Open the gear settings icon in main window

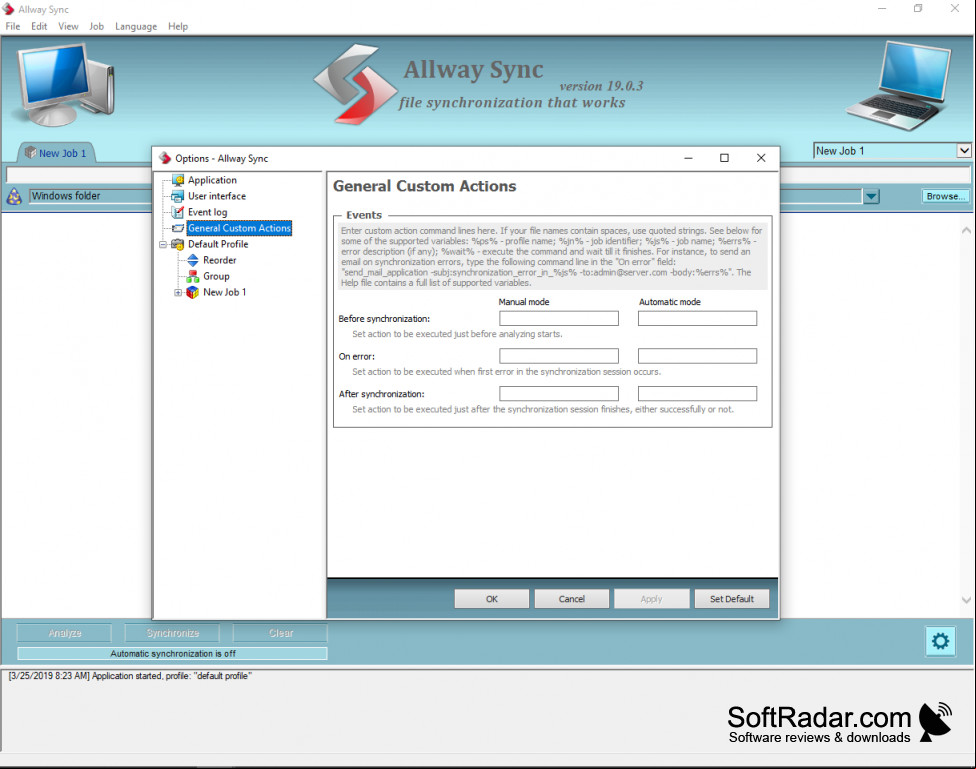coord(940,640)
